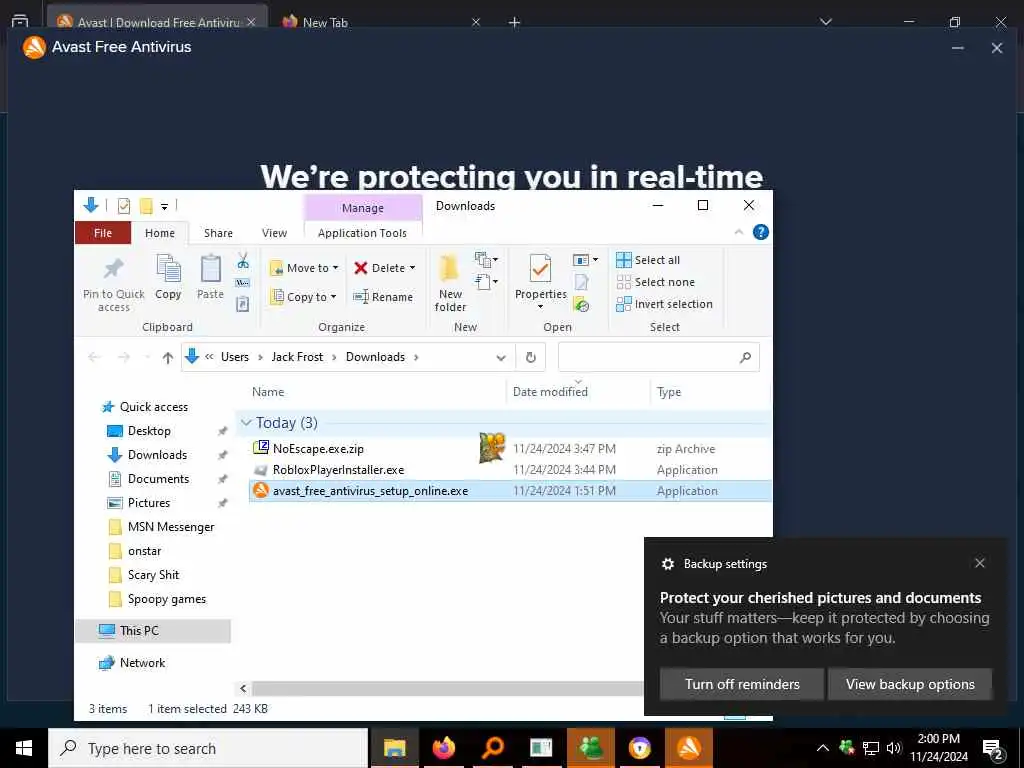
Task: Click the MSN Messenger taskbar icon
Action: coord(590,748)
